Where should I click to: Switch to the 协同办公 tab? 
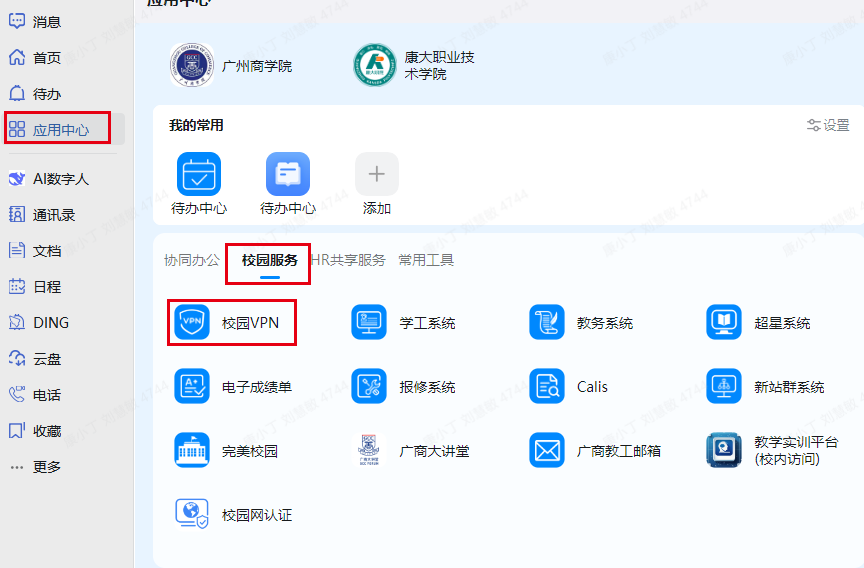(191, 260)
